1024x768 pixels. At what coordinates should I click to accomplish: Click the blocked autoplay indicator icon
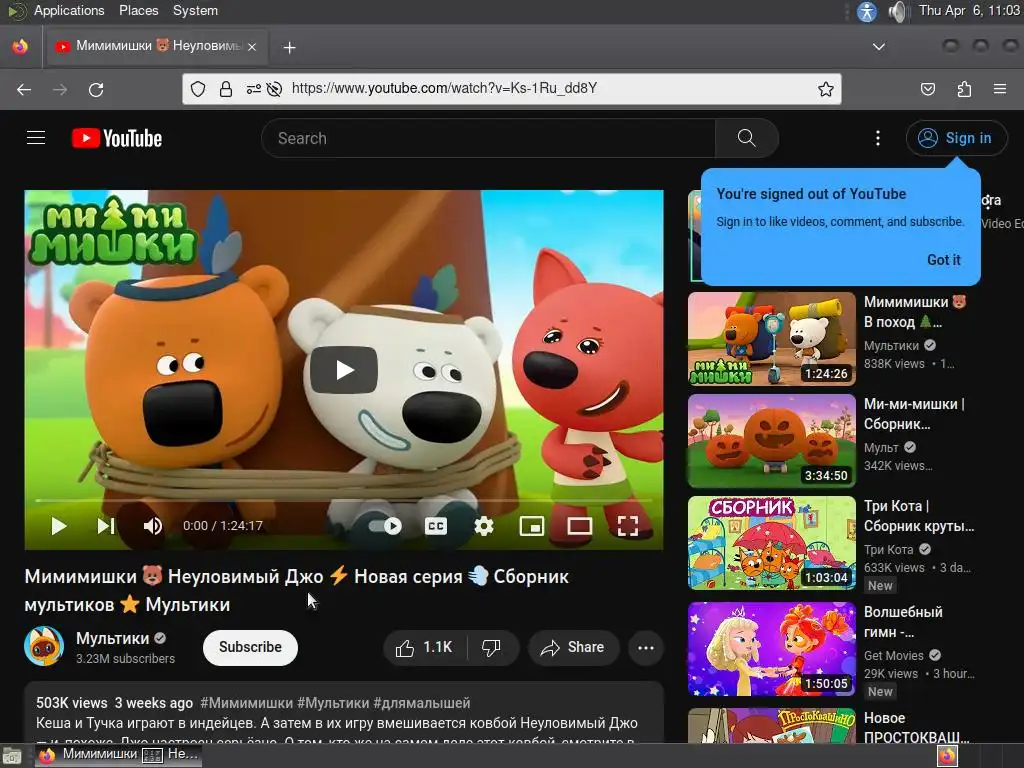coord(274,89)
